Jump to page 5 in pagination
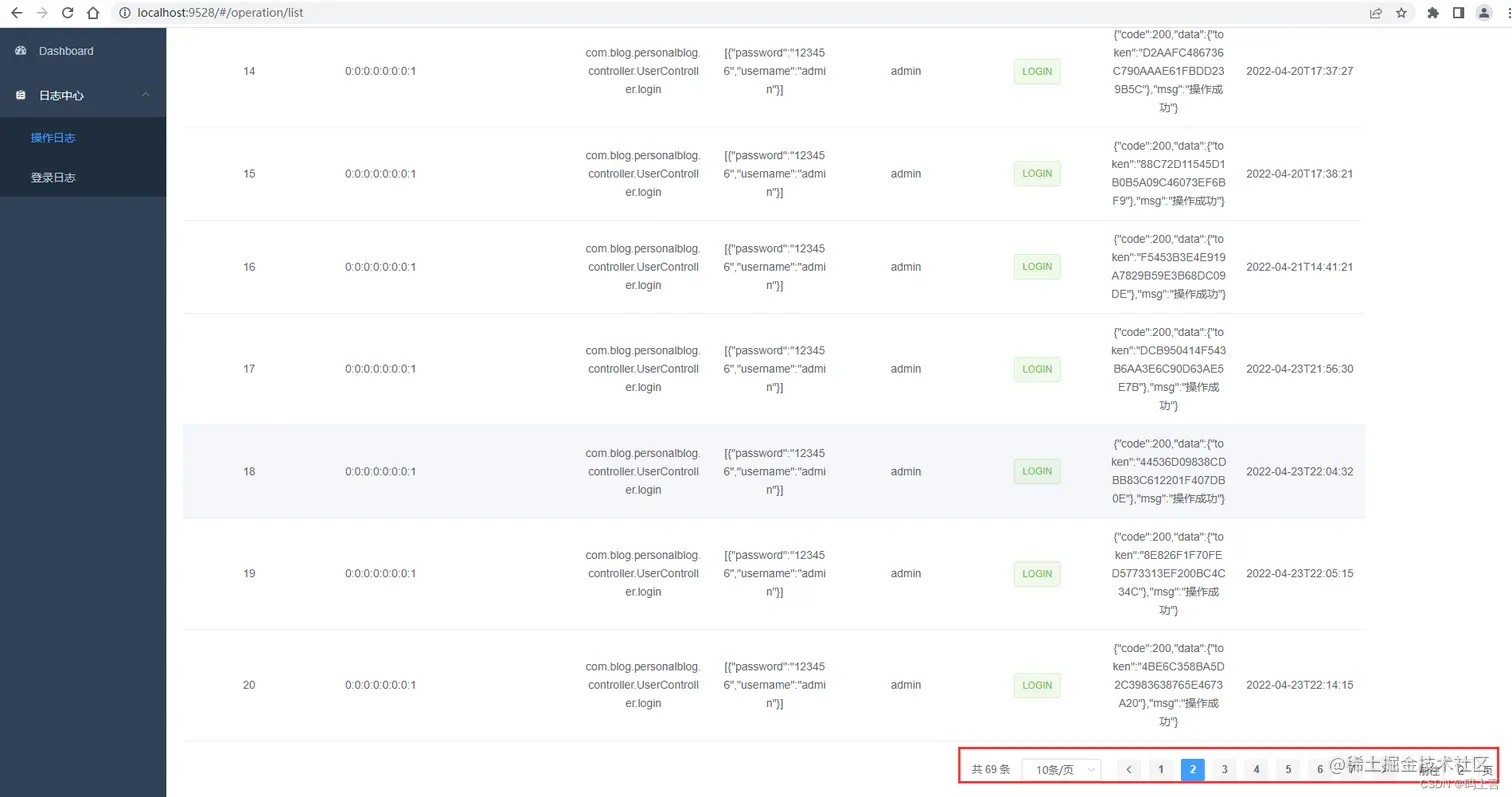1512x797 pixels. [1288, 769]
